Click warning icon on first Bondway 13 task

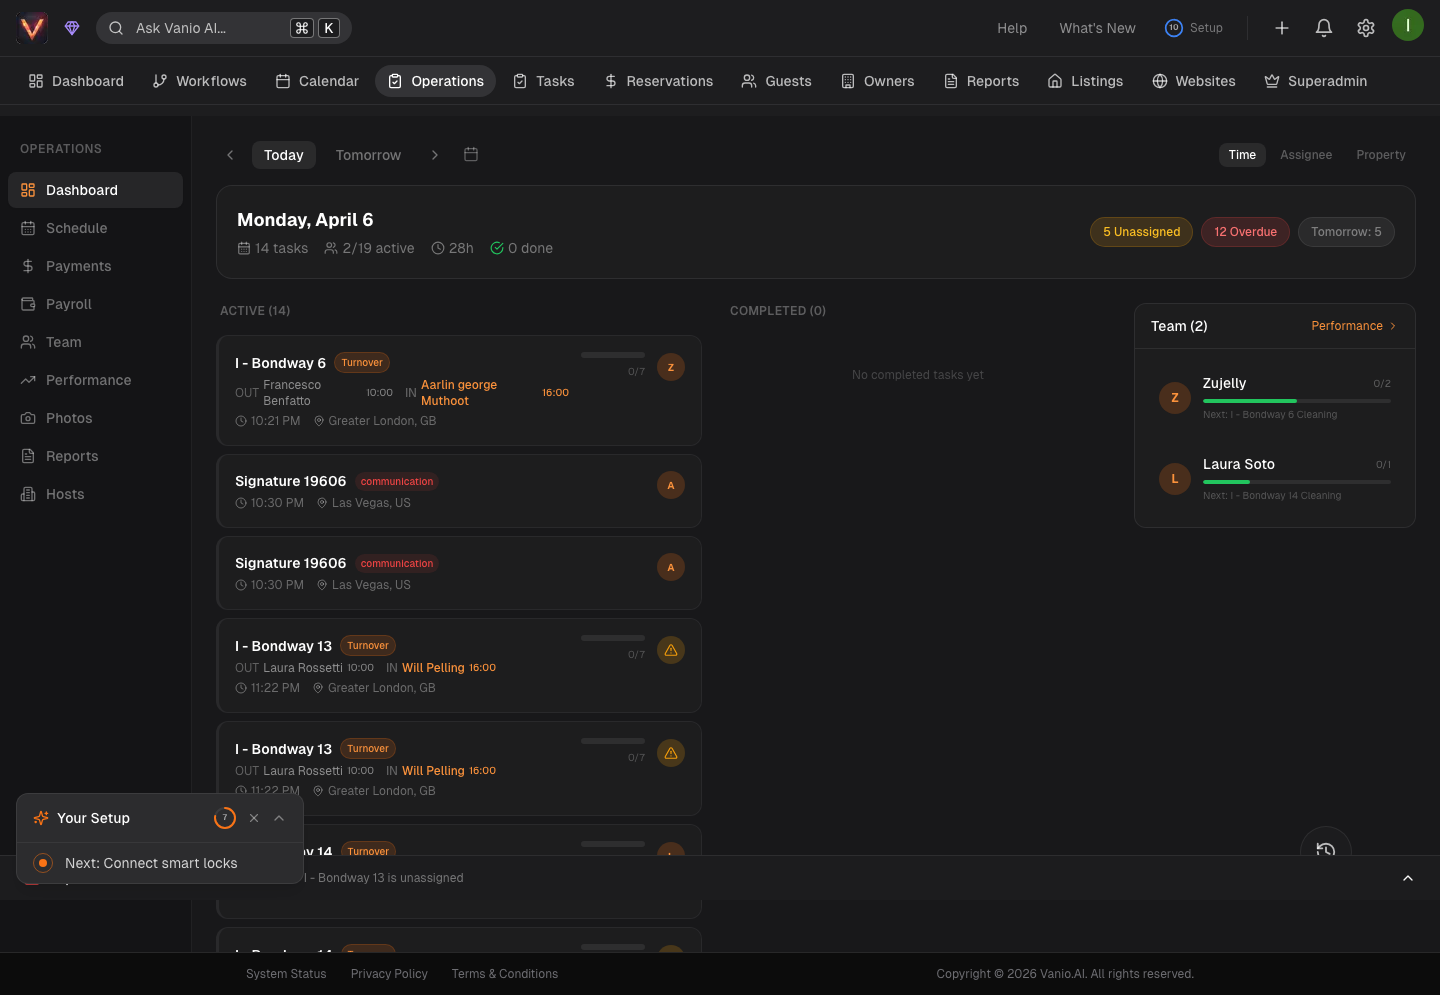(x=671, y=650)
